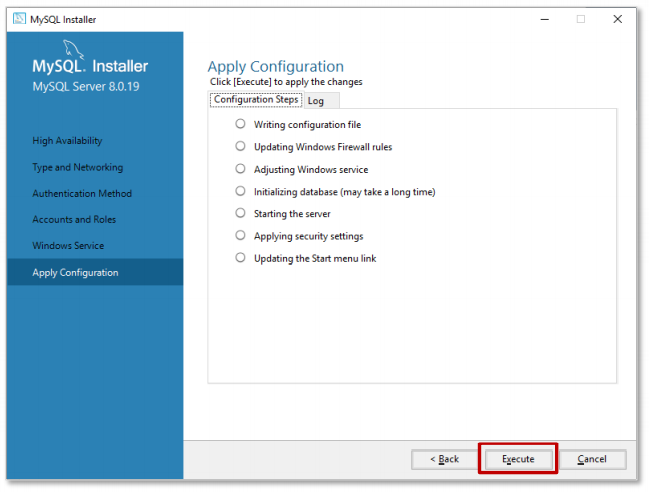Image resolution: width=649 pixels, height=492 pixels.
Task: Minimize the MySQL Installer window
Action: pyautogui.click(x=545, y=19)
